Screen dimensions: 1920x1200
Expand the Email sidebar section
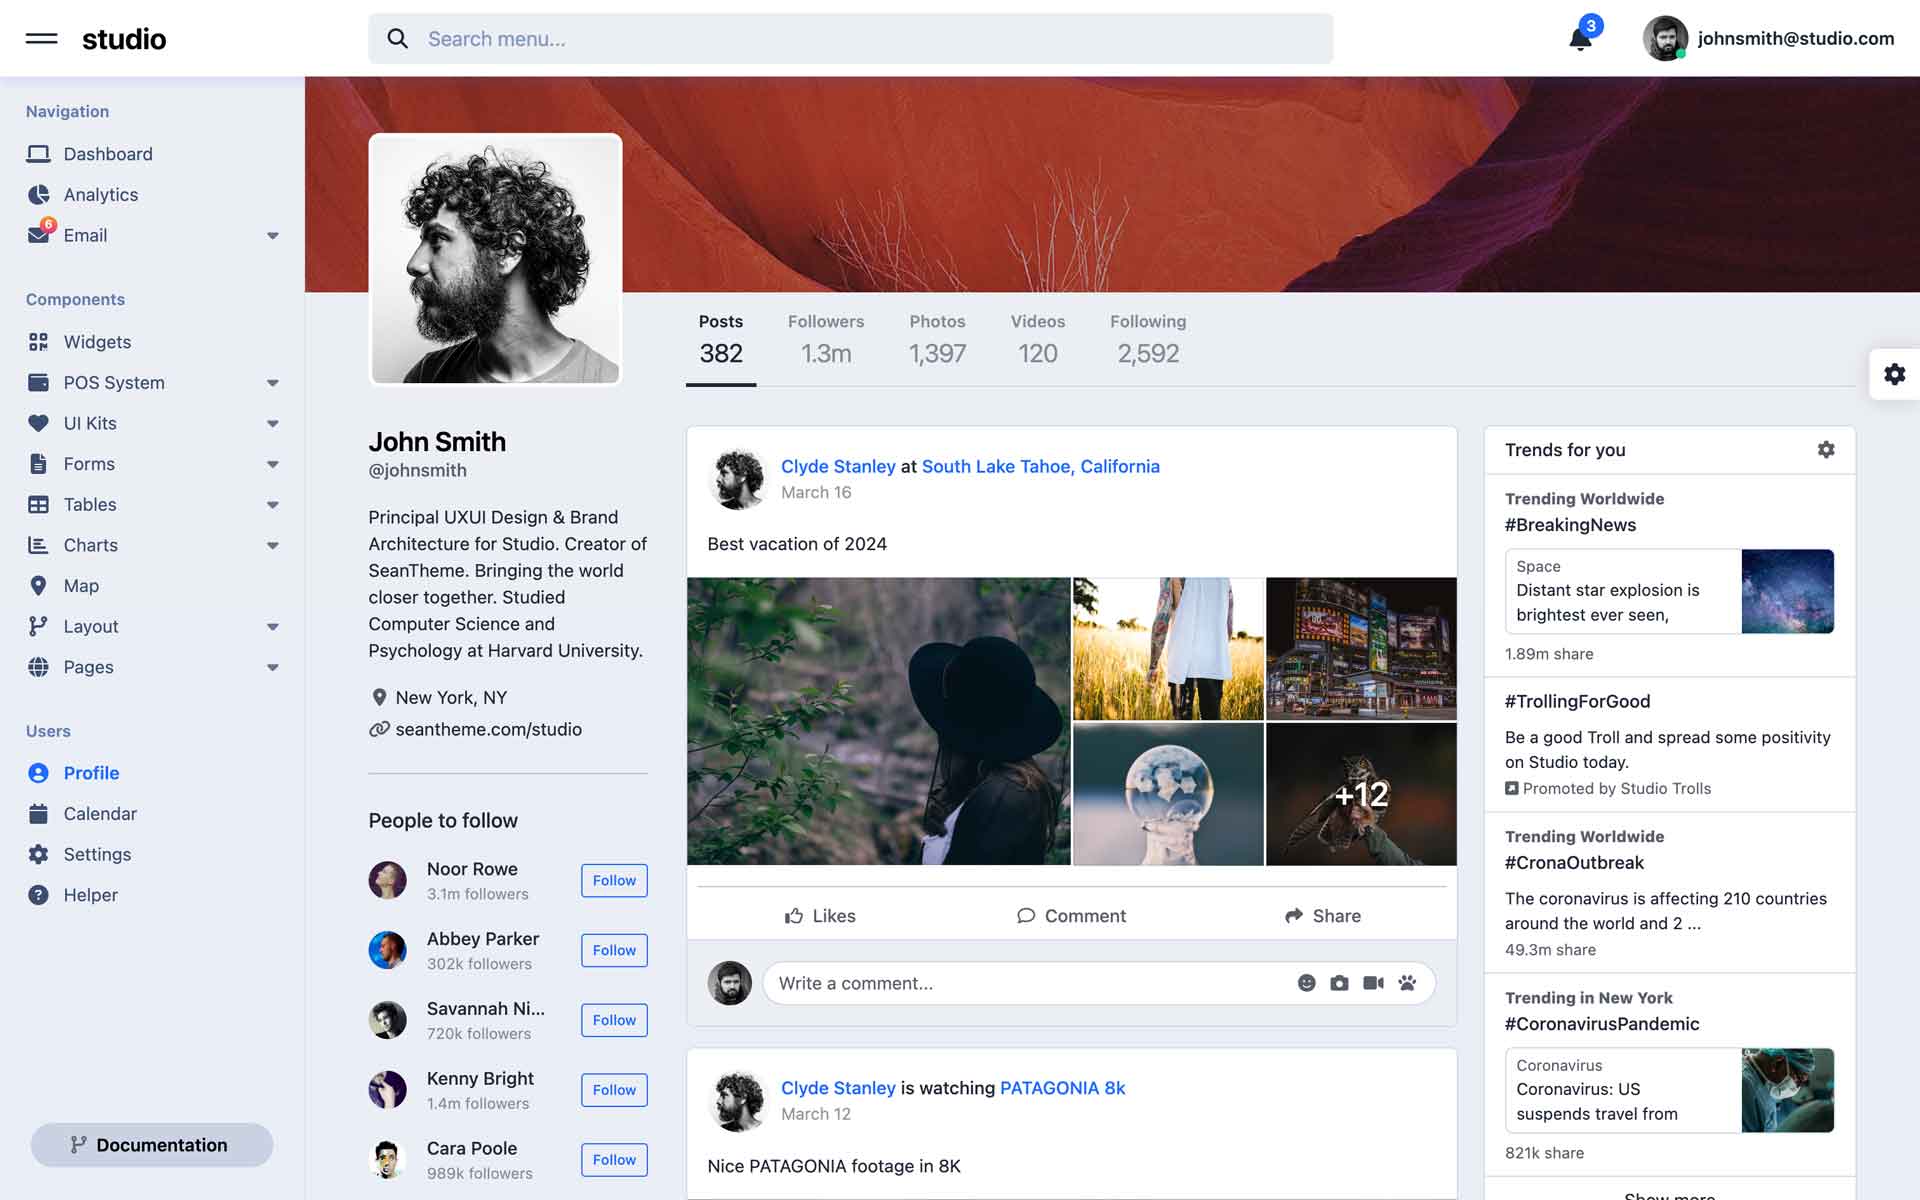tap(273, 235)
